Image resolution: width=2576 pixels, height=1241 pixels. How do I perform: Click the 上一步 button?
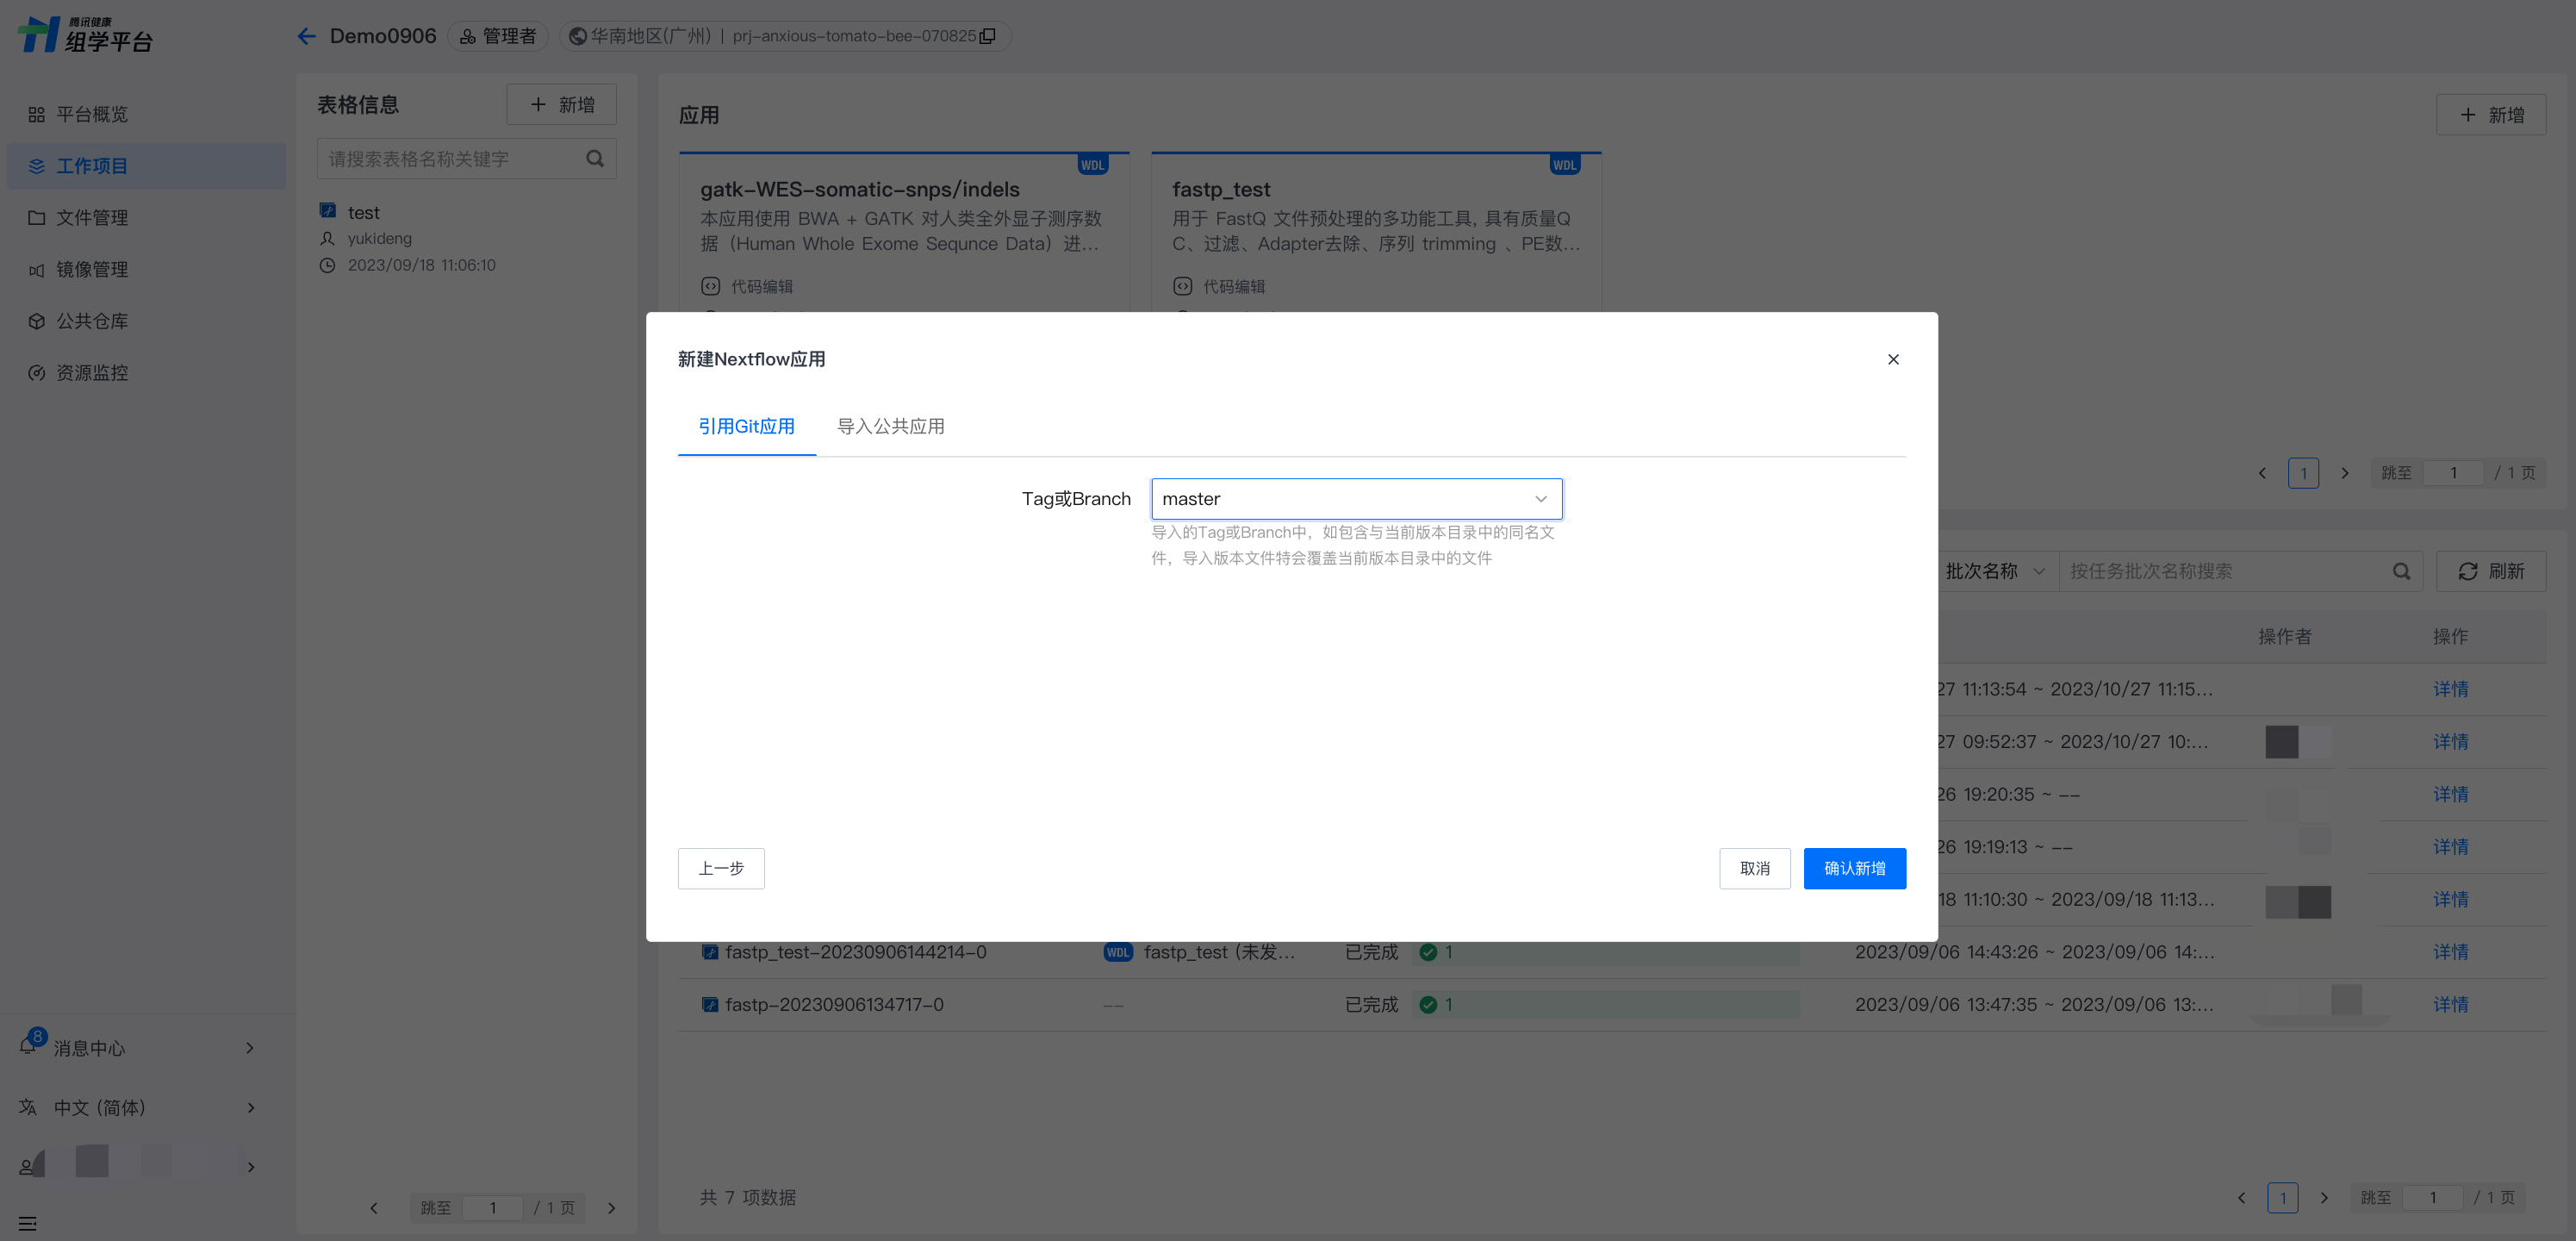[720, 868]
